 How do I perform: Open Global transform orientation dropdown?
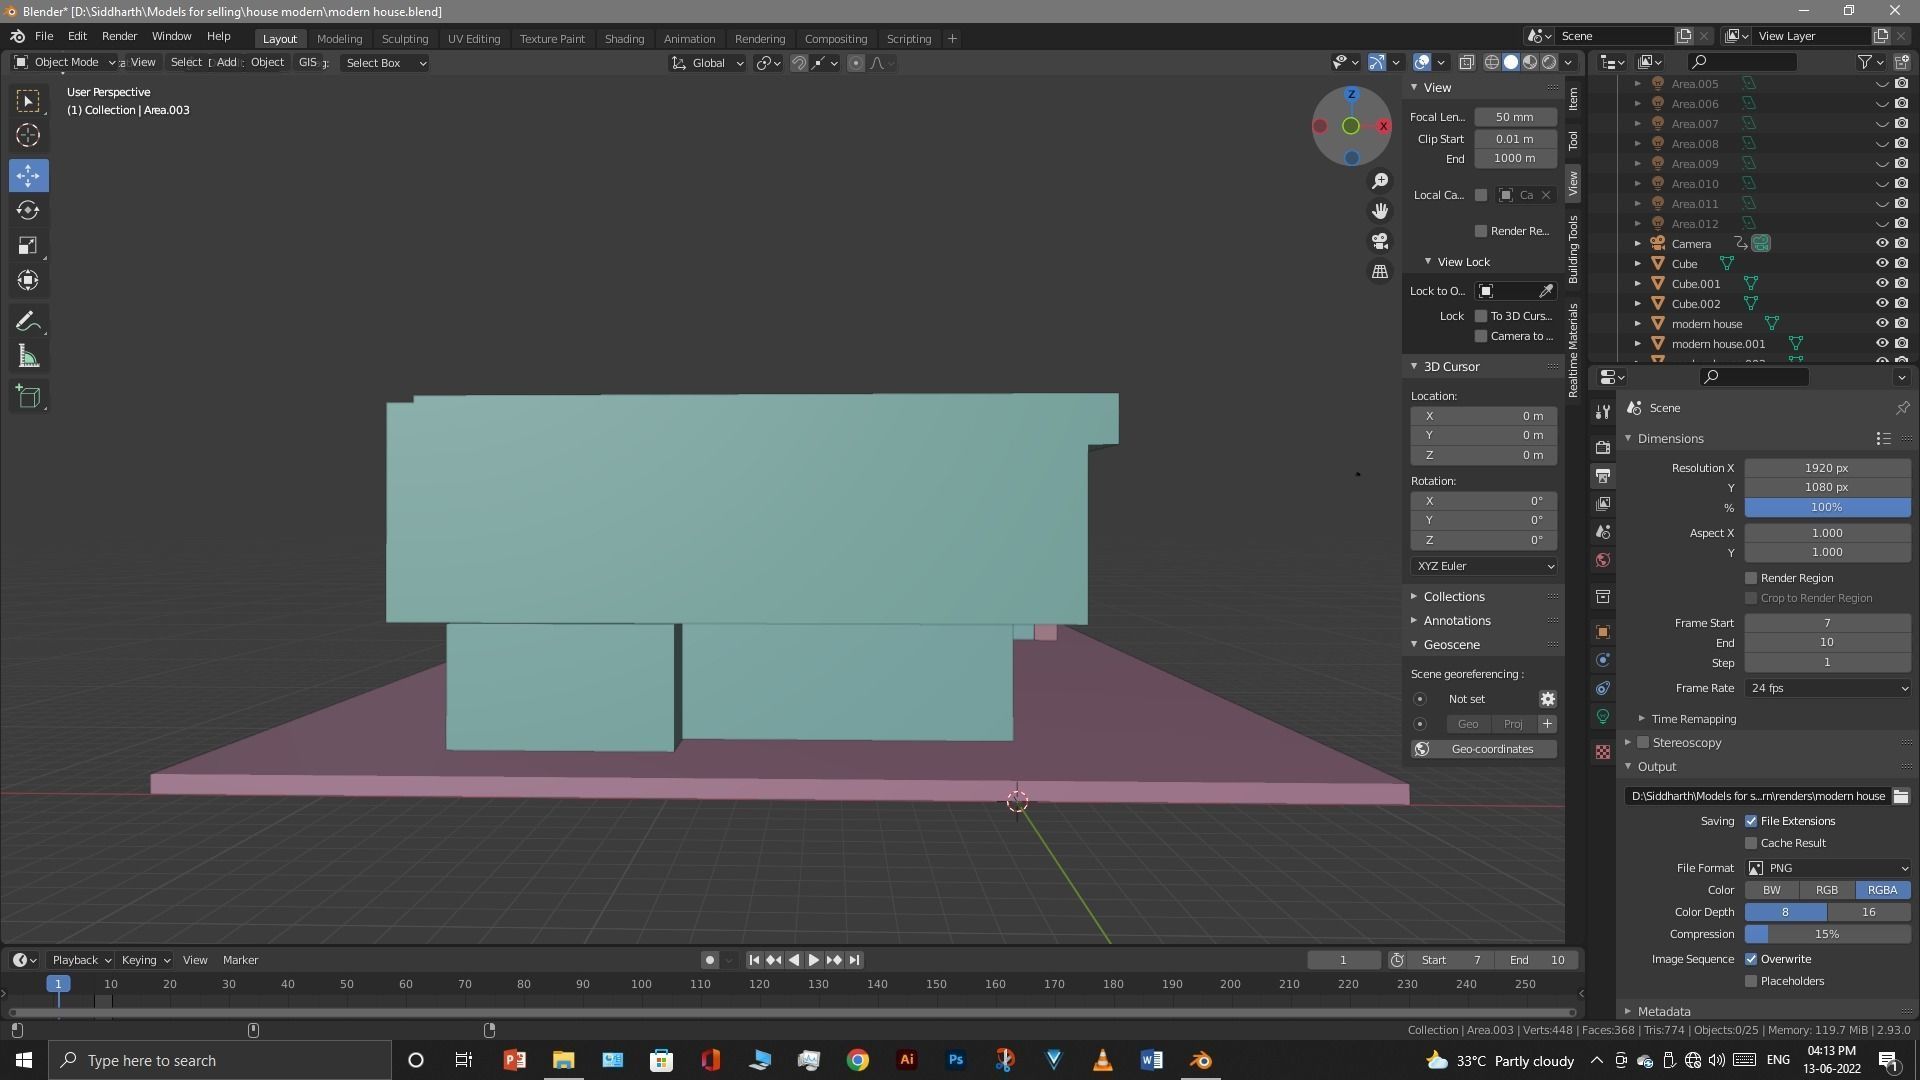tap(708, 63)
